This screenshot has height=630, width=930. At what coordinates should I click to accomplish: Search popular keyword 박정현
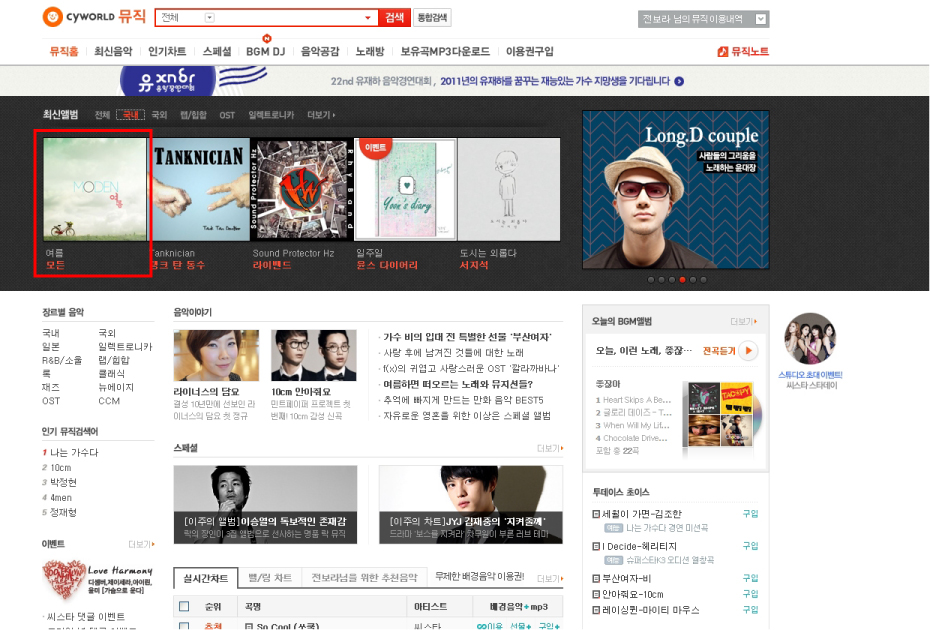pos(63,482)
